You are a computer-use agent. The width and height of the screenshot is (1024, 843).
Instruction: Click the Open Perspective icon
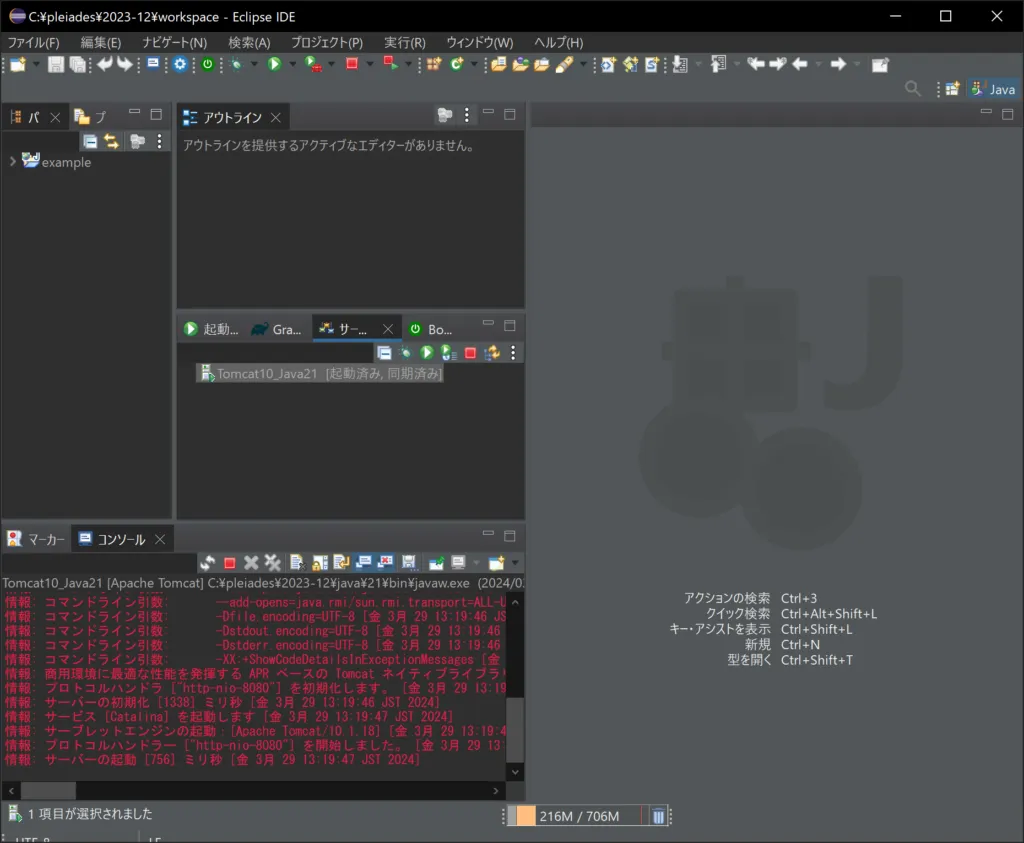pos(952,89)
